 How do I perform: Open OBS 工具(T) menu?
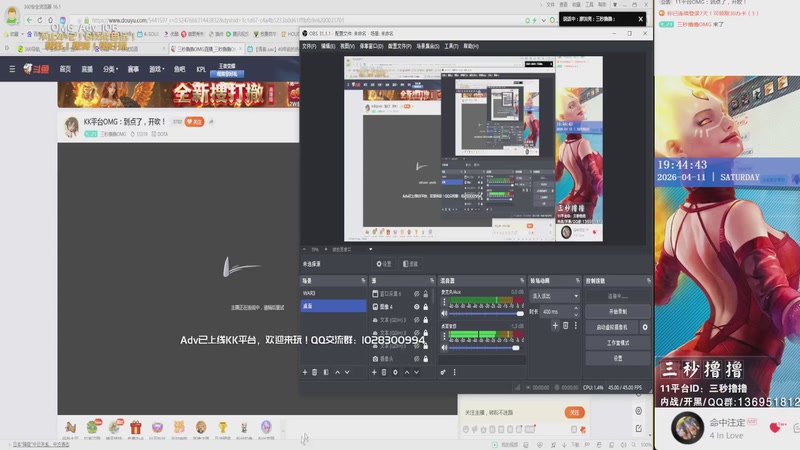(x=451, y=46)
